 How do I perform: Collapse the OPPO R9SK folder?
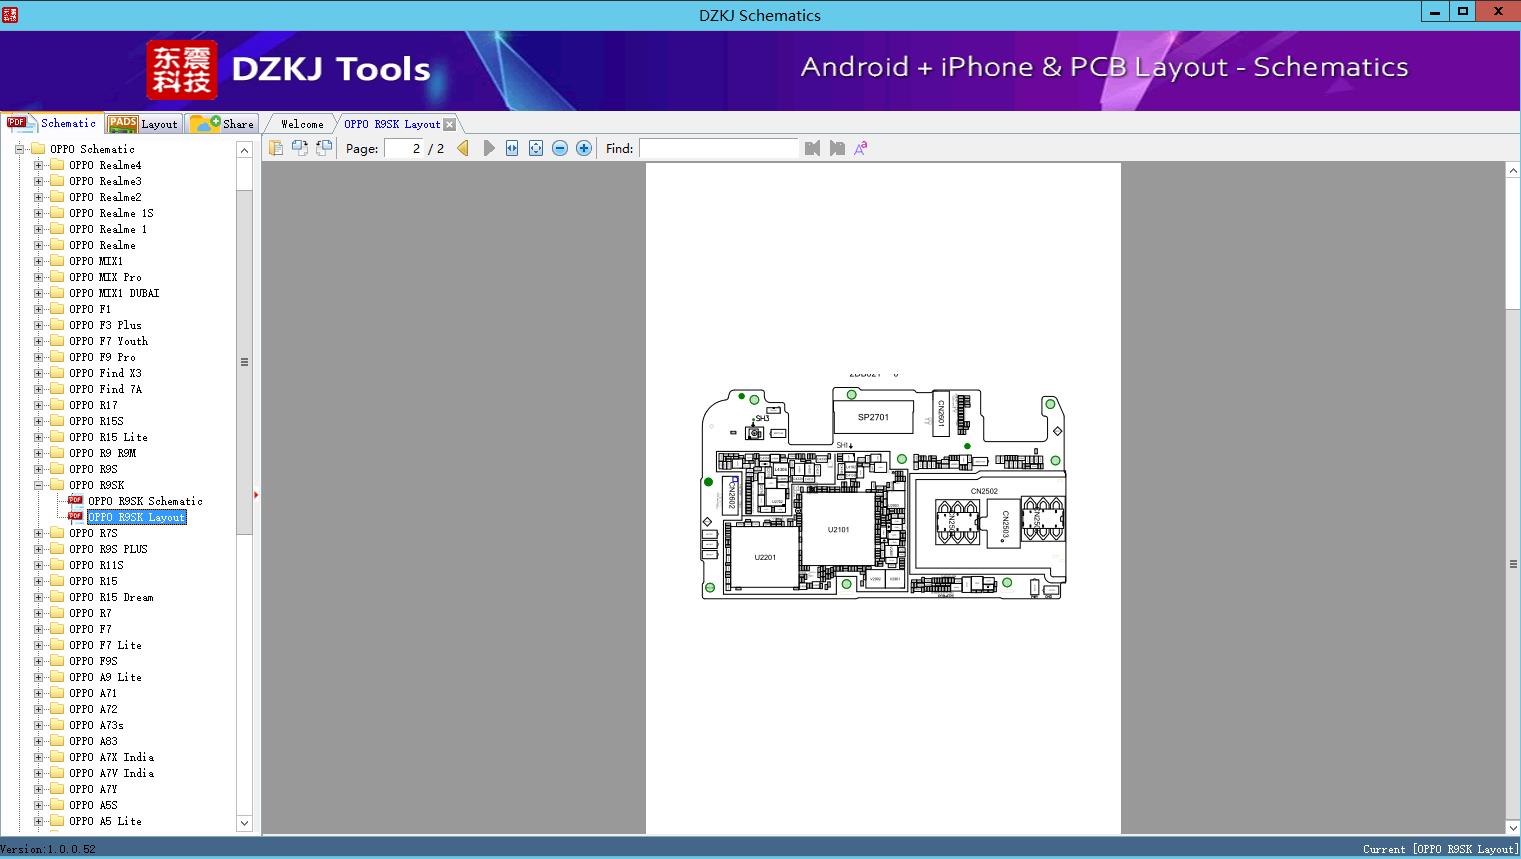[x=39, y=485]
